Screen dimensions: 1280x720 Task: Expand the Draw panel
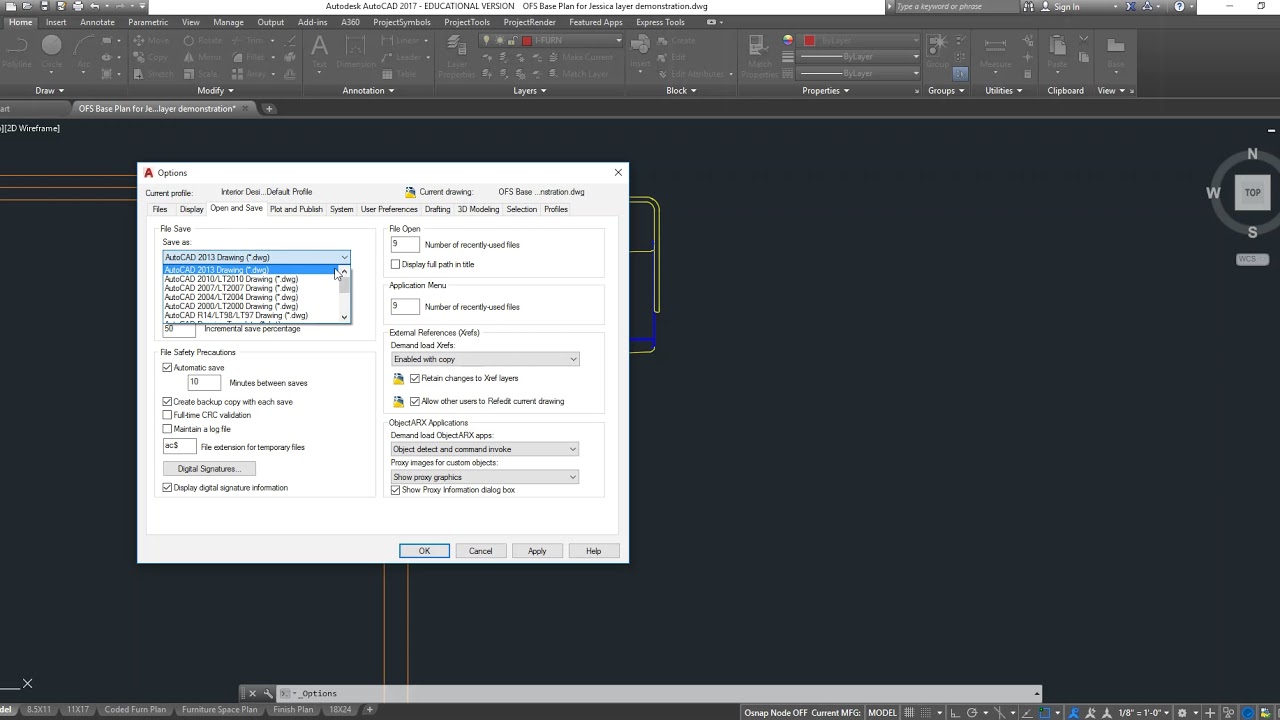(x=49, y=90)
